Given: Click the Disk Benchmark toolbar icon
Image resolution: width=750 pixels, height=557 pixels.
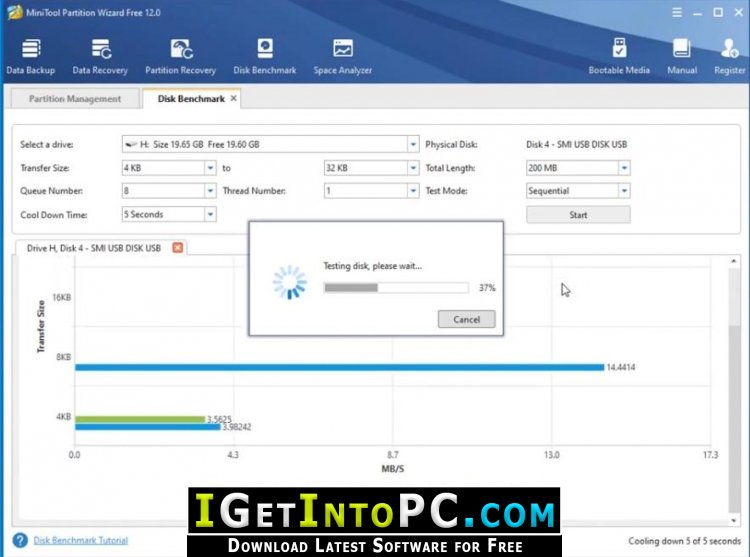Looking at the screenshot, I should click(265, 57).
